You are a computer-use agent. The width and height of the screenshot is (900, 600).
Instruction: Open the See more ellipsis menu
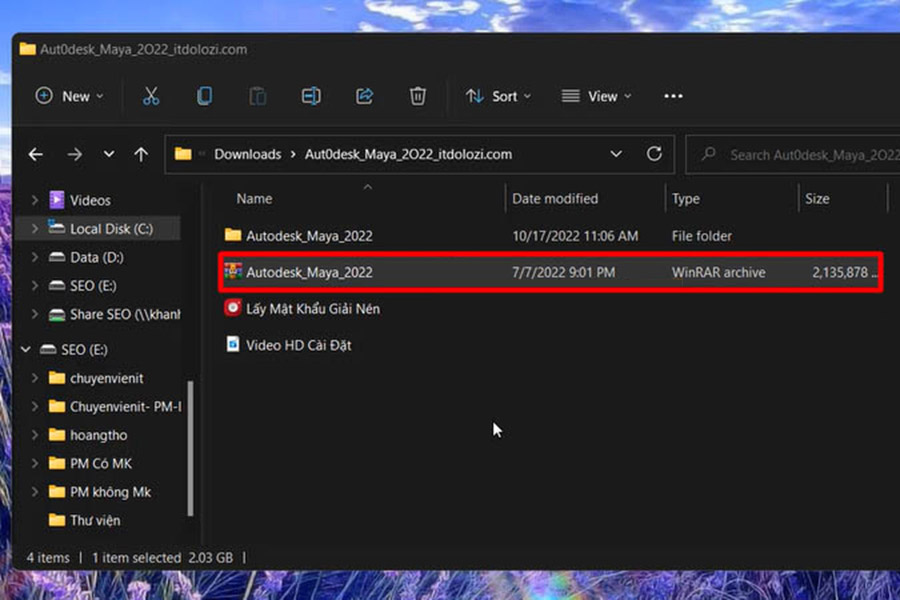pyautogui.click(x=673, y=96)
